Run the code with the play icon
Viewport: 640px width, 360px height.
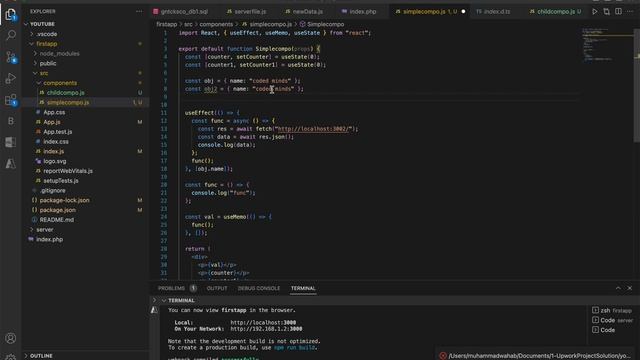pos(595,12)
